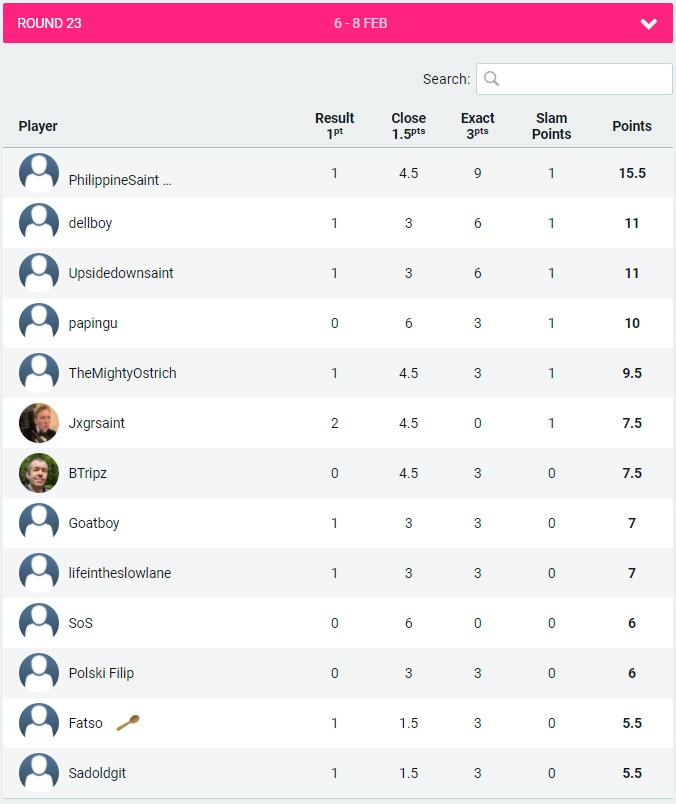Screen dimensions: 676x804
Task: Sort by the Points column header
Action: click(632, 126)
